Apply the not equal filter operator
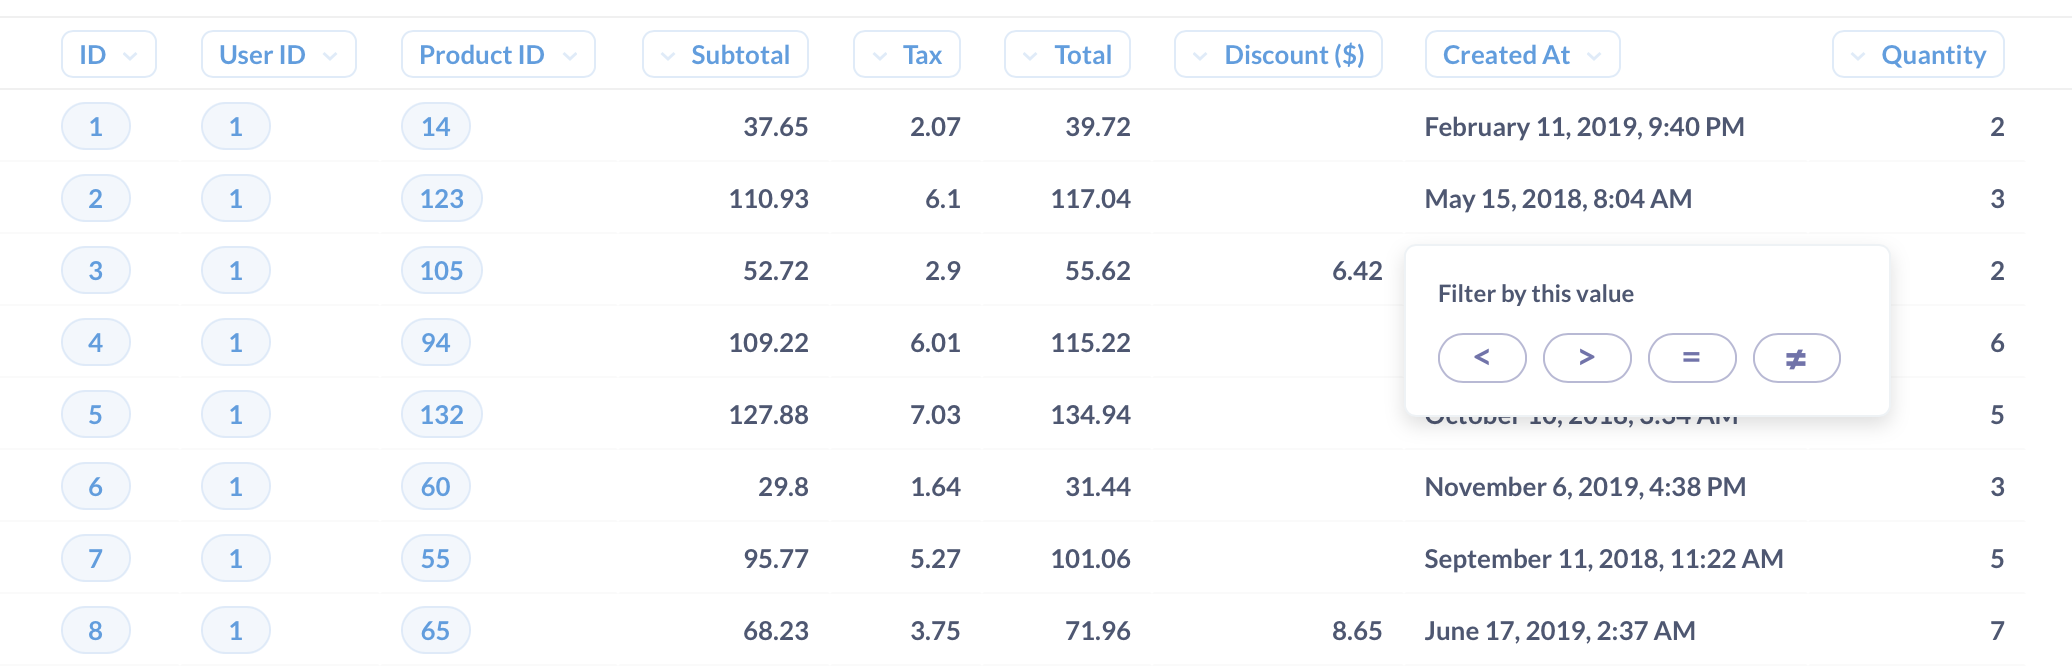 [1796, 358]
